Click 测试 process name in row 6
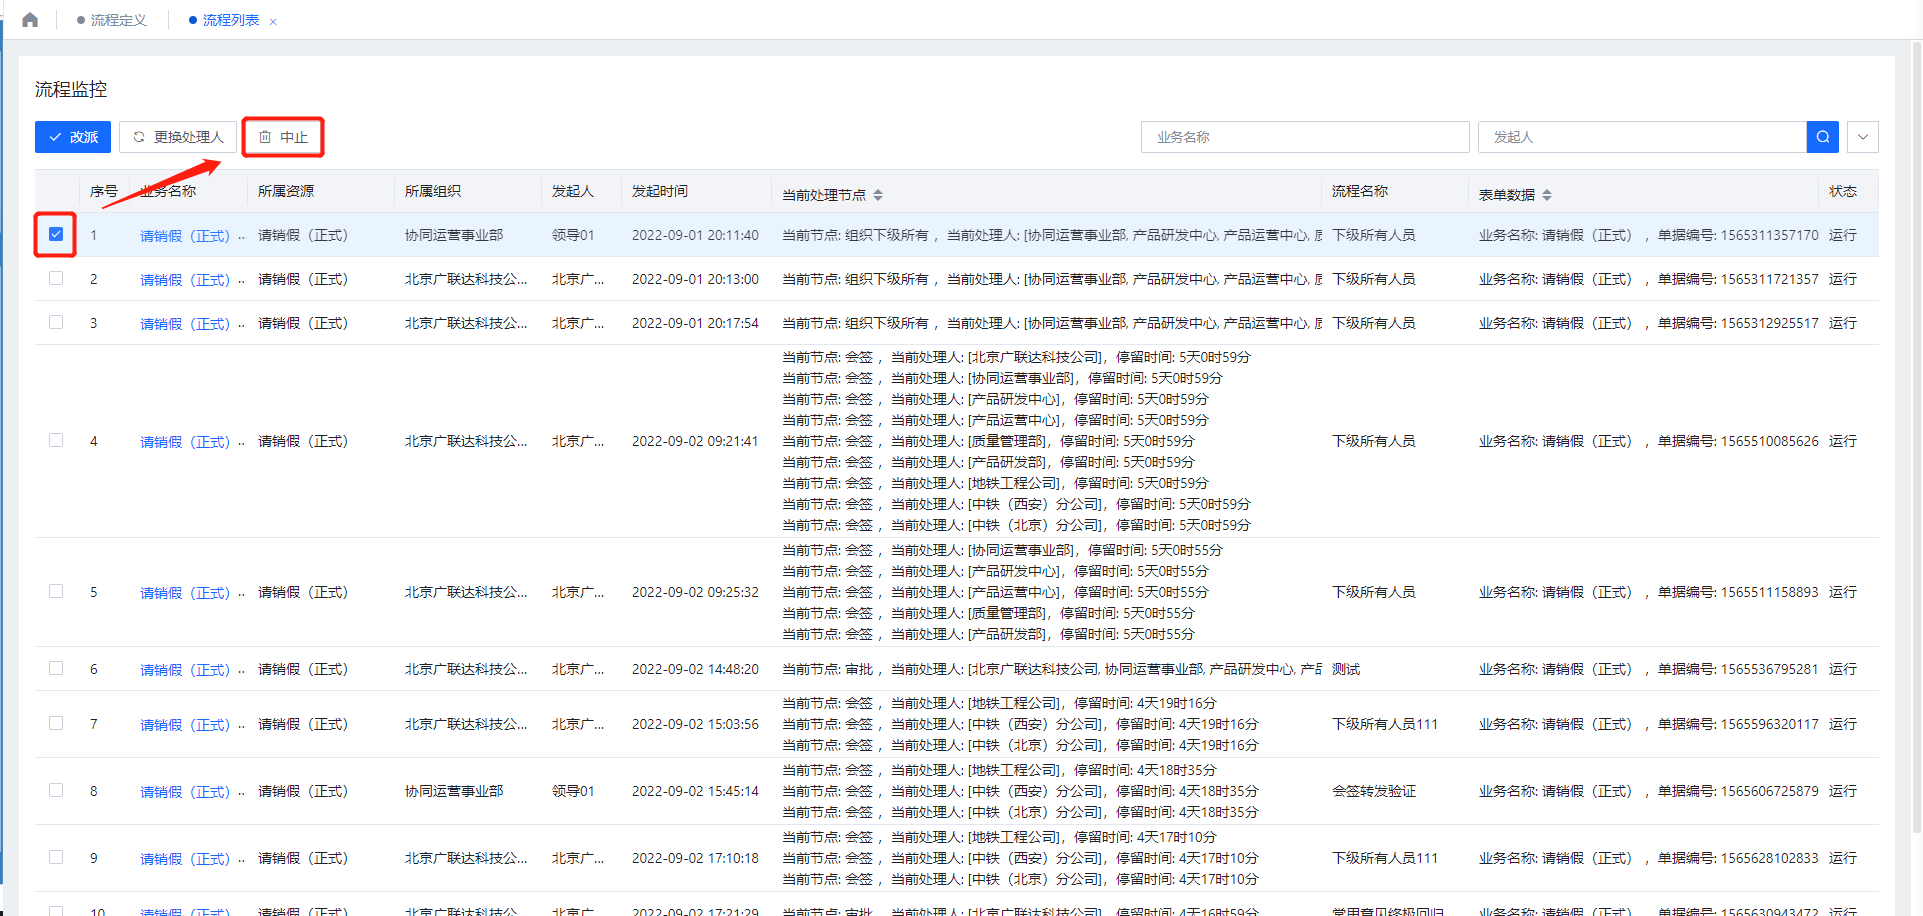1923x916 pixels. [1346, 669]
